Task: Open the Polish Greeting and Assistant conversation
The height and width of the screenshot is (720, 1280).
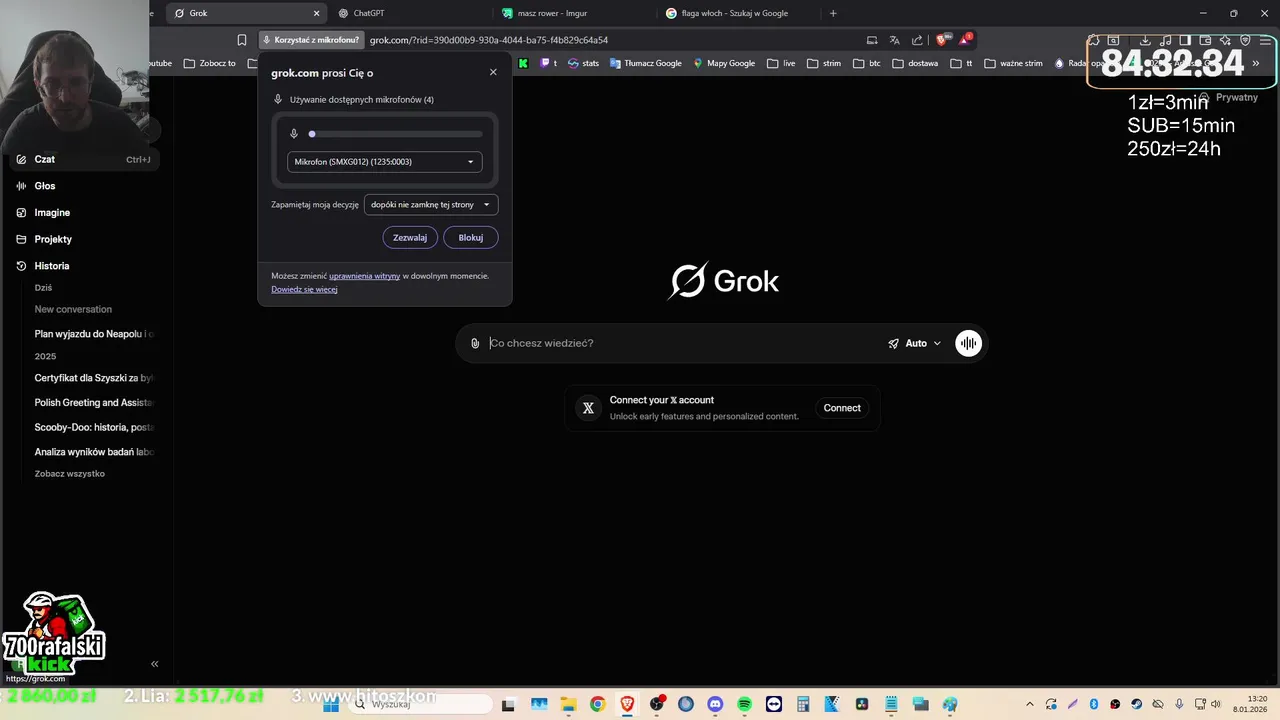Action: [94, 402]
